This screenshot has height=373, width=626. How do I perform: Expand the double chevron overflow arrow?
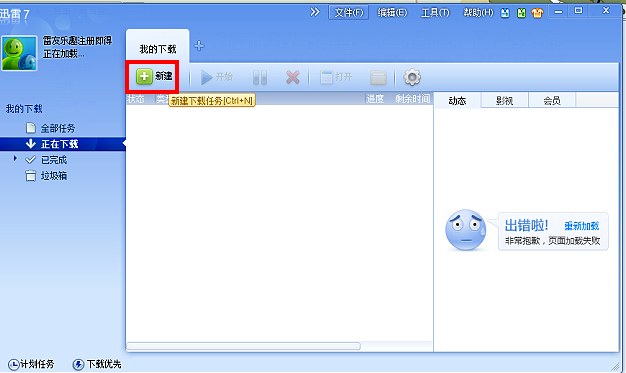[x=315, y=12]
